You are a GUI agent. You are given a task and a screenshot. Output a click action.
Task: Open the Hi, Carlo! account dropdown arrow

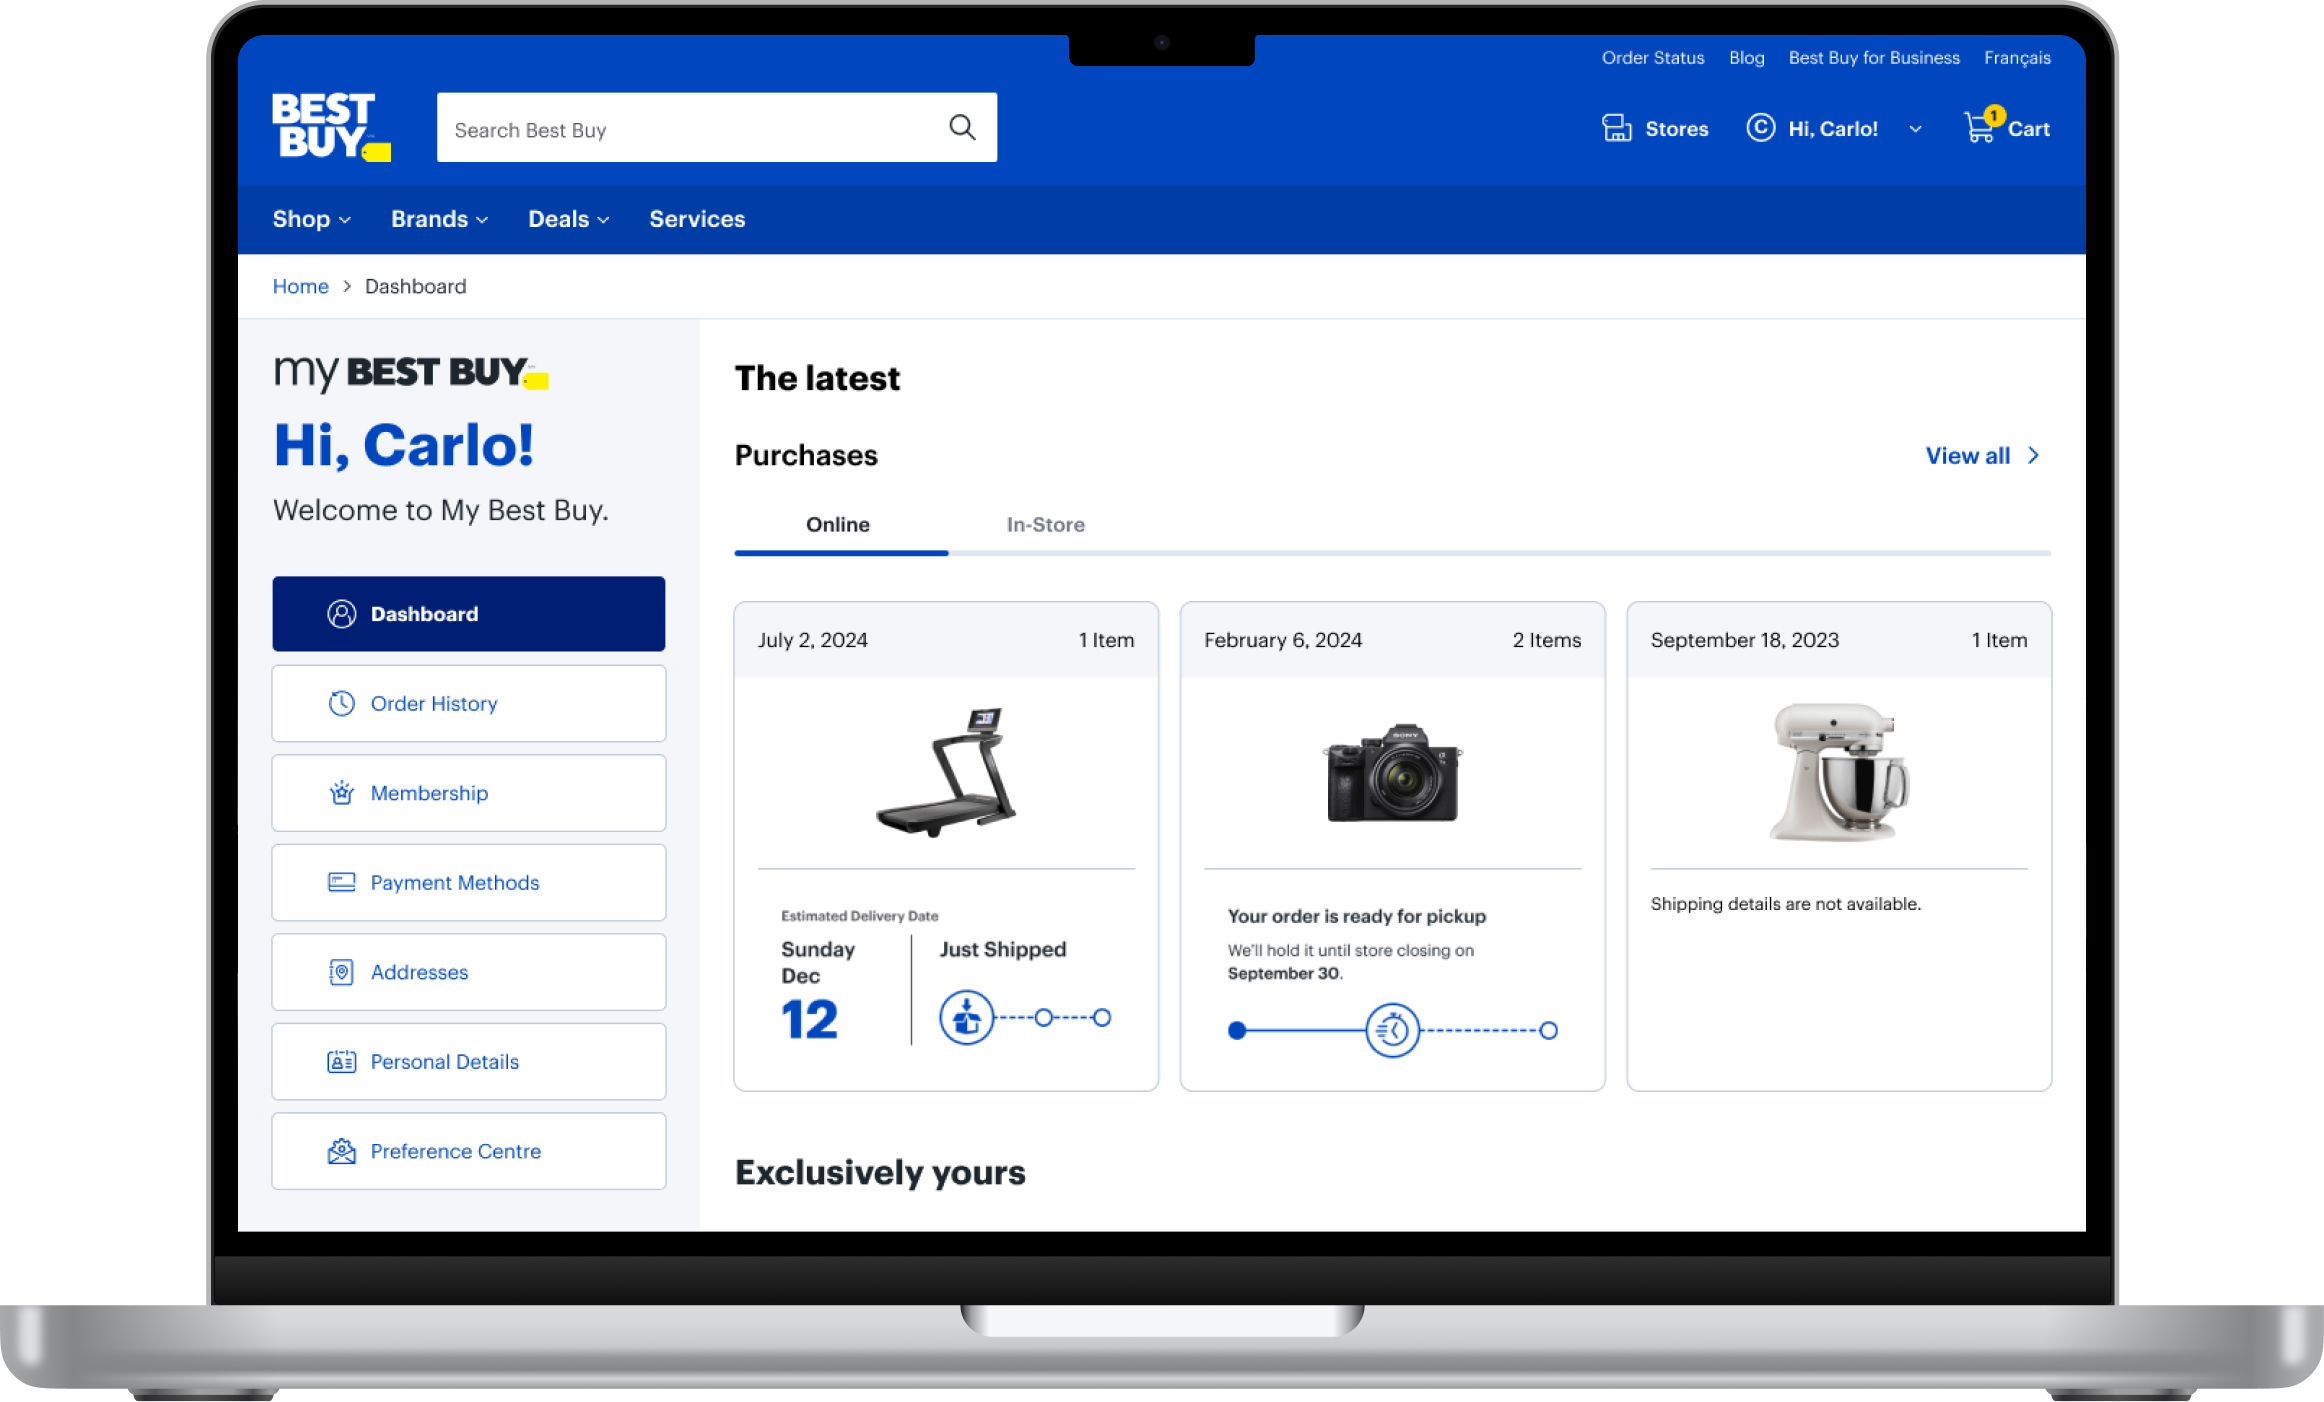[1915, 129]
